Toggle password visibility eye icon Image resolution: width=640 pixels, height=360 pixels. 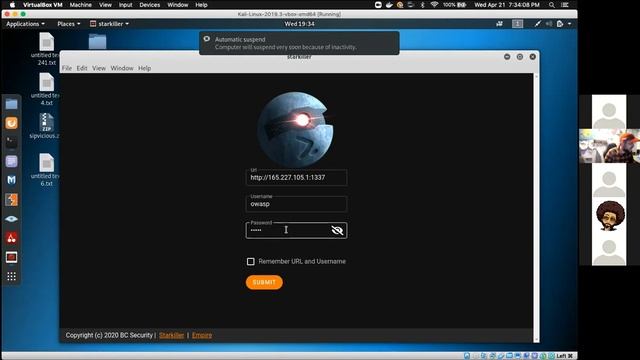[x=337, y=231]
